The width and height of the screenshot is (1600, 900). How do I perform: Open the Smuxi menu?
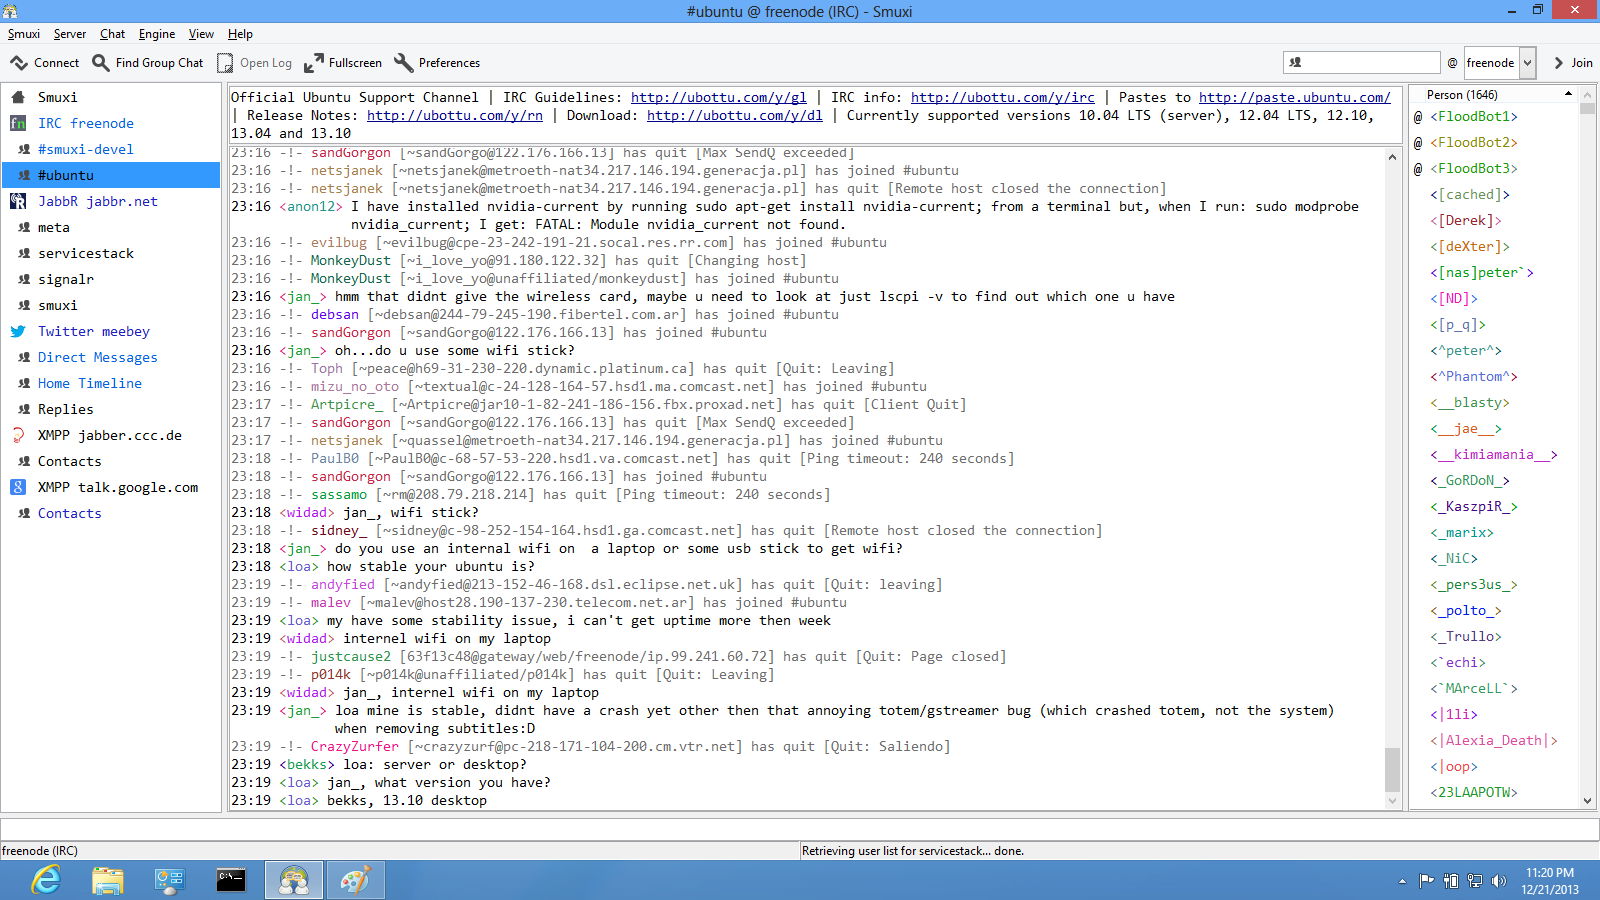pyautogui.click(x=24, y=34)
